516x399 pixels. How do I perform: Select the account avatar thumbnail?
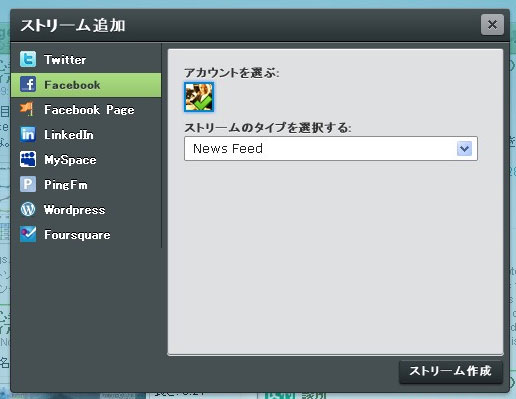(199, 97)
